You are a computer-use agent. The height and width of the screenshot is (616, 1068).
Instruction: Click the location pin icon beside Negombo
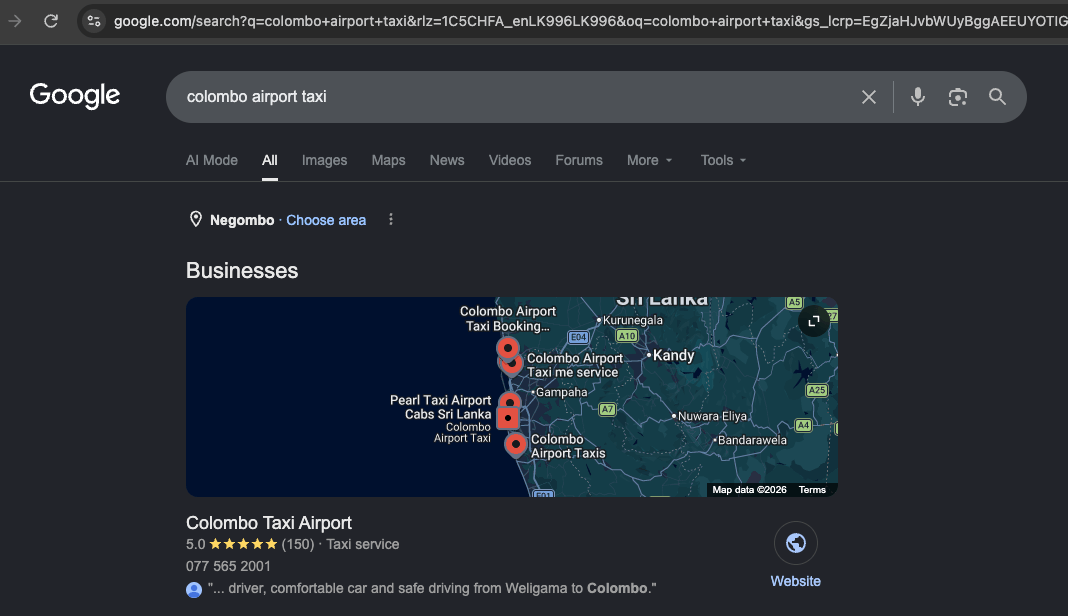195,219
